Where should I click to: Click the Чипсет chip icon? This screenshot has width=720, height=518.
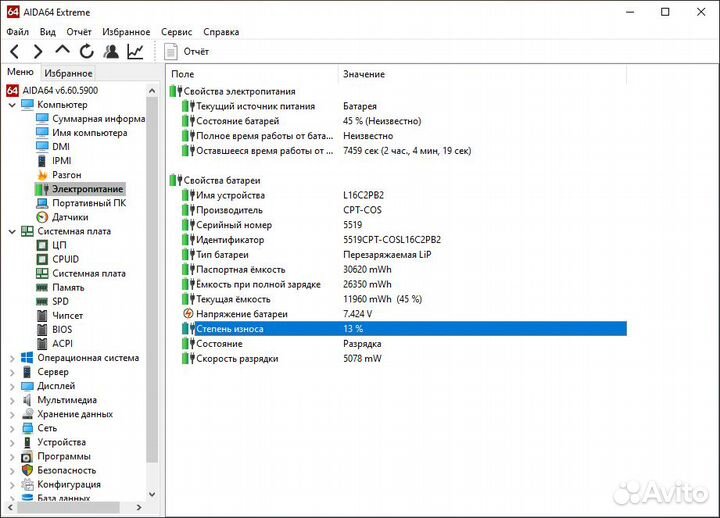(42, 316)
